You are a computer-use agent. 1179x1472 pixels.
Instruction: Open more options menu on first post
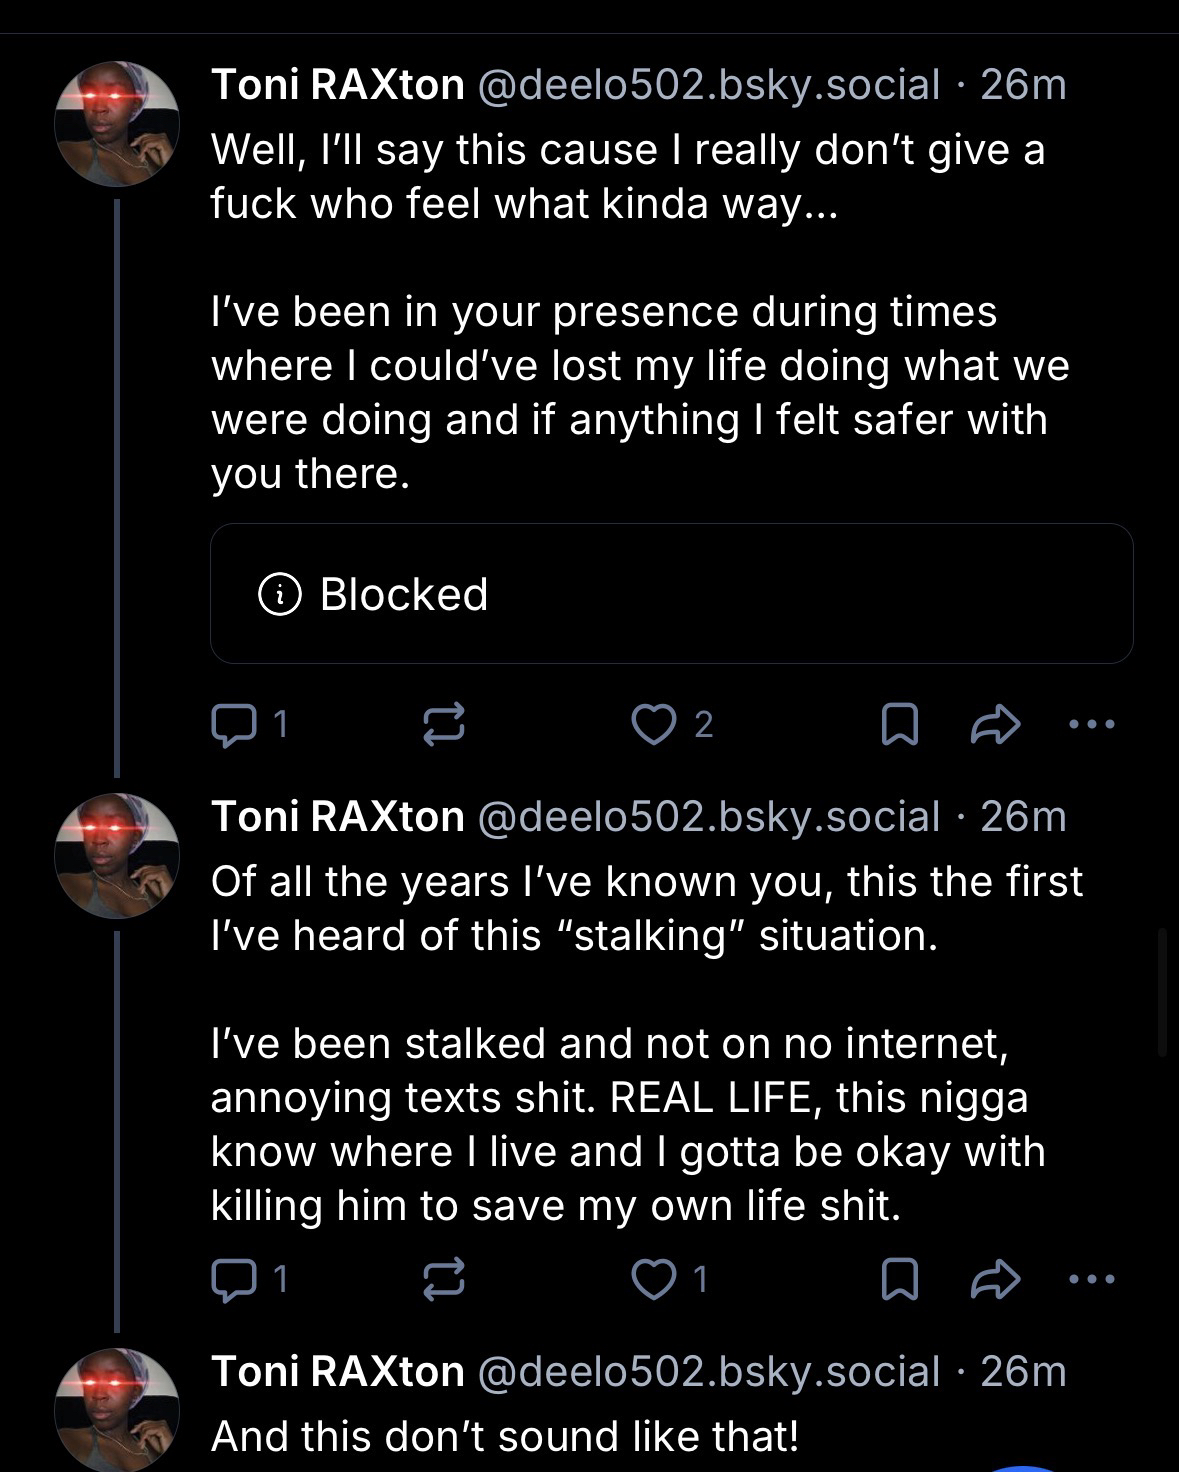coord(1090,724)
